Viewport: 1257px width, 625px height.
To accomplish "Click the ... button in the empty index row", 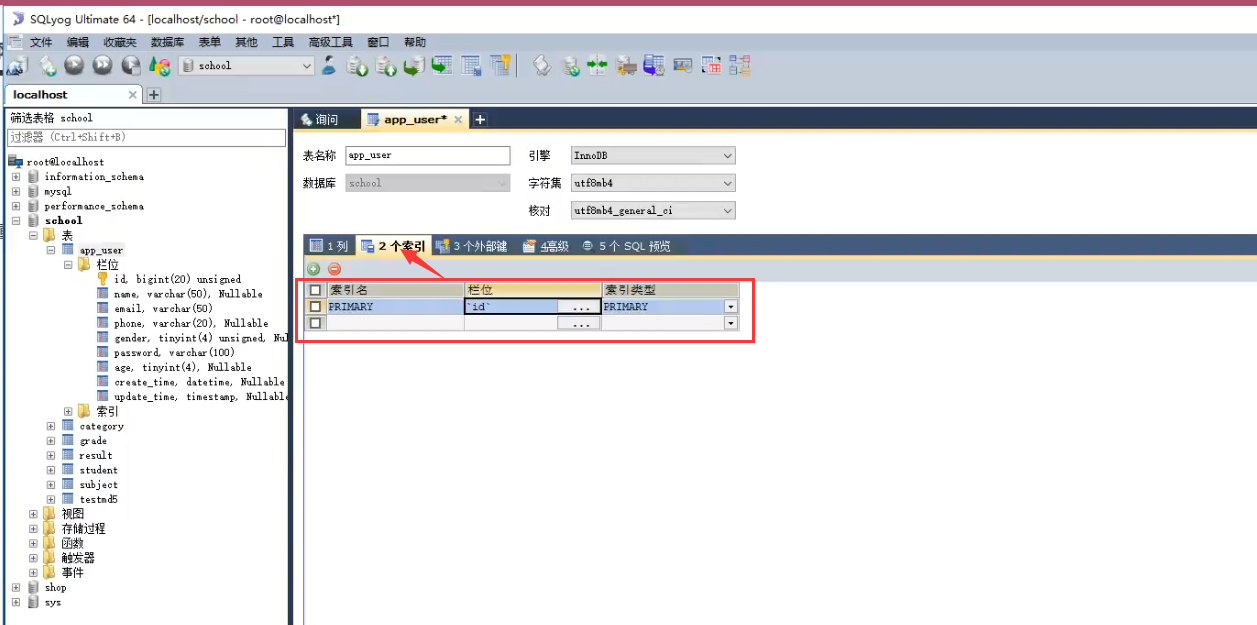I will click(x=580, y=323).
